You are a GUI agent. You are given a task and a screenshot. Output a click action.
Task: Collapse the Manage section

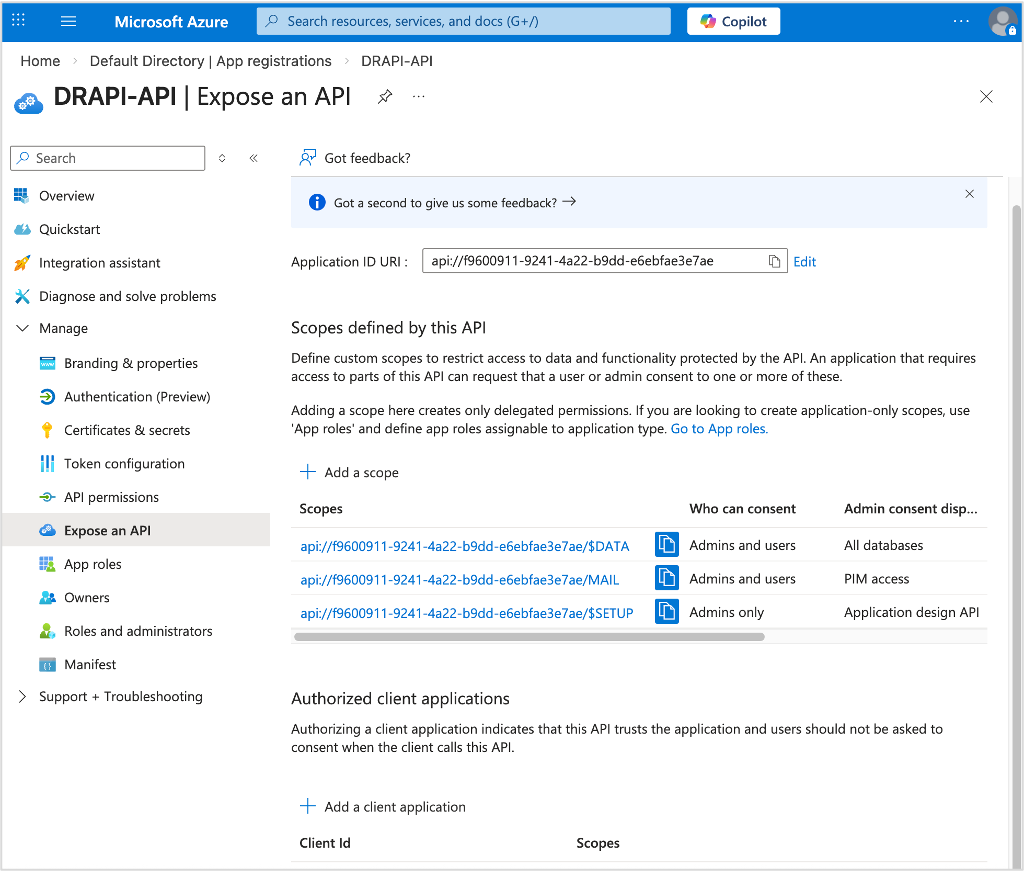tap(22, 328)
